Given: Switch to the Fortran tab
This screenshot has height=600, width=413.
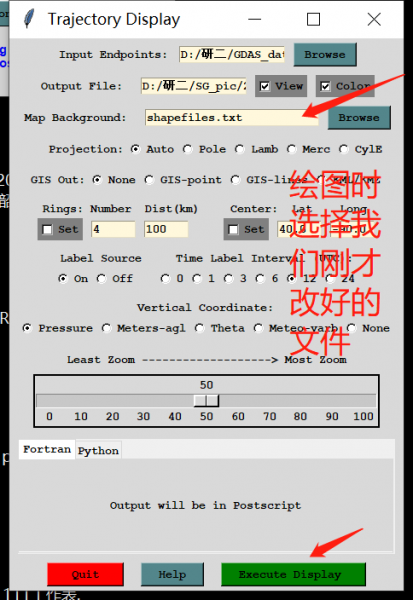Looking at the screenshot, I should pos(47,449).
